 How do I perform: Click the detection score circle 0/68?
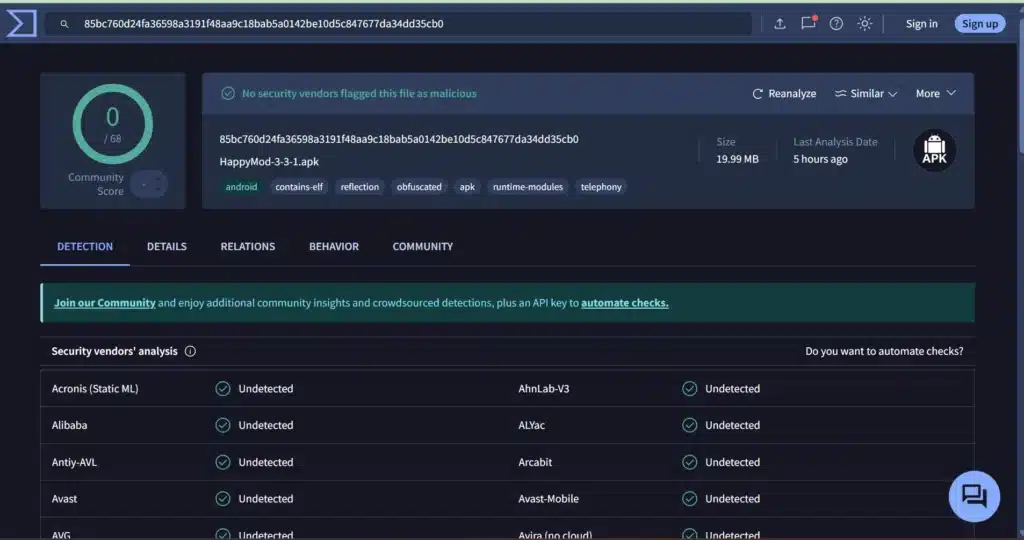(x=112, y=124)
